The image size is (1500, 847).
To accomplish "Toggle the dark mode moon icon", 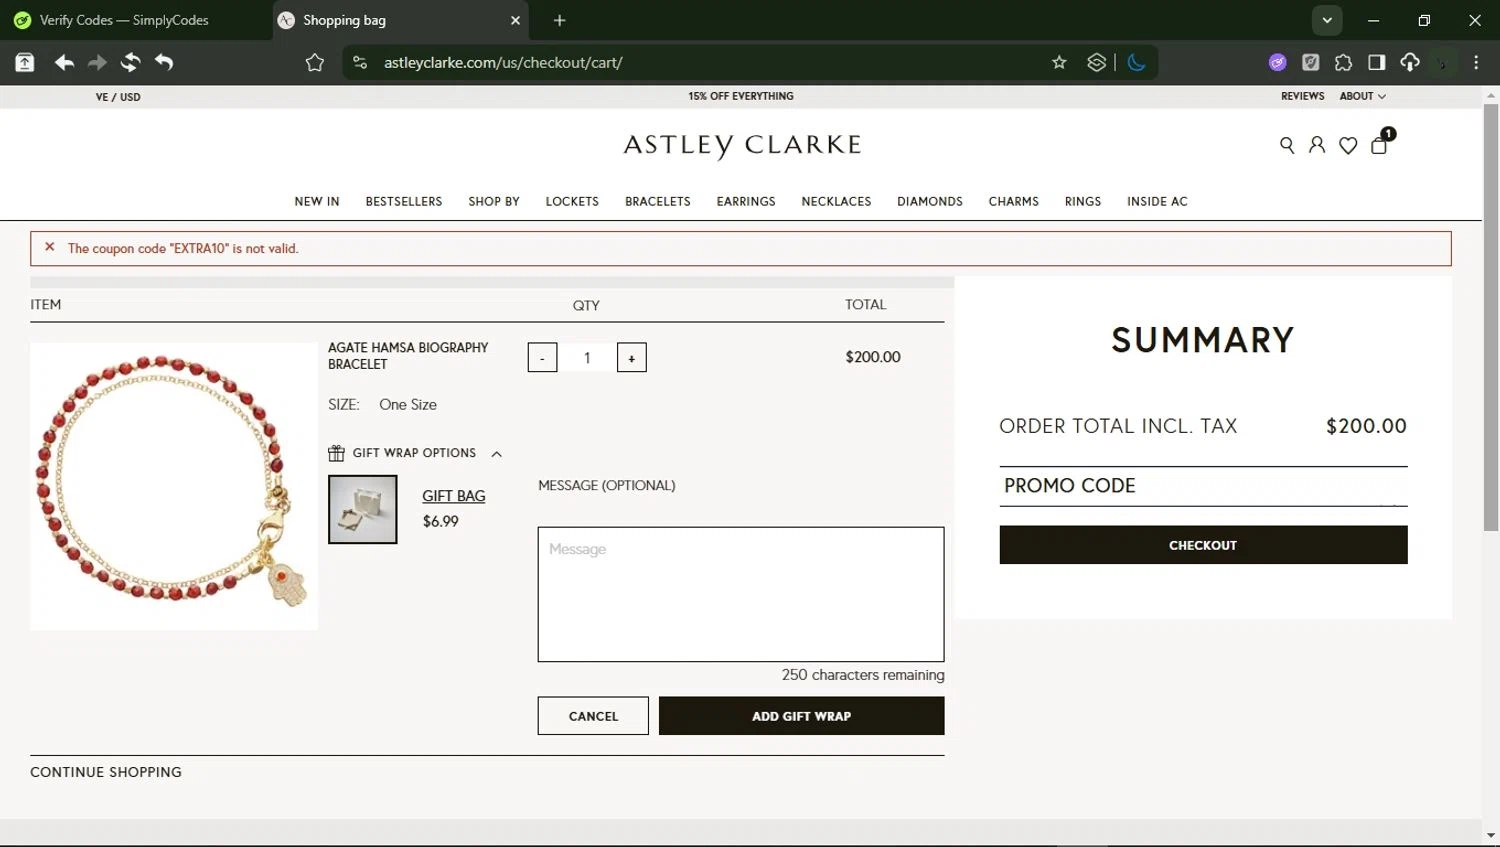I will [1136, 62].
